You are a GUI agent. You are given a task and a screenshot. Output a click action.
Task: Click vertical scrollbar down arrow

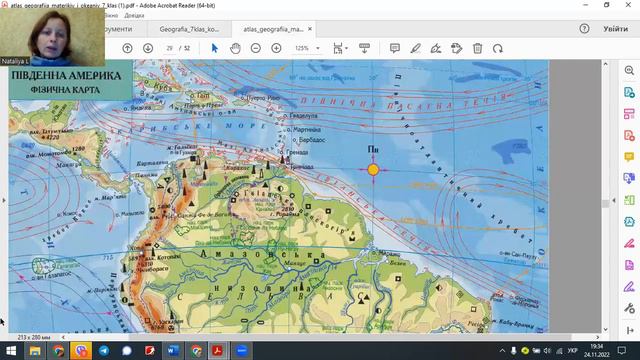click(x=606, y=329)
